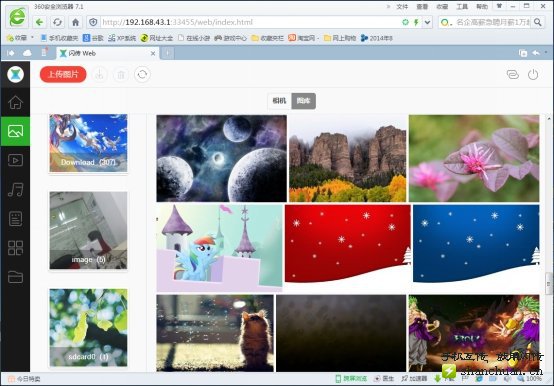
Task: Select the green pictures icon in sidebar
Action: tap(15, 131)
